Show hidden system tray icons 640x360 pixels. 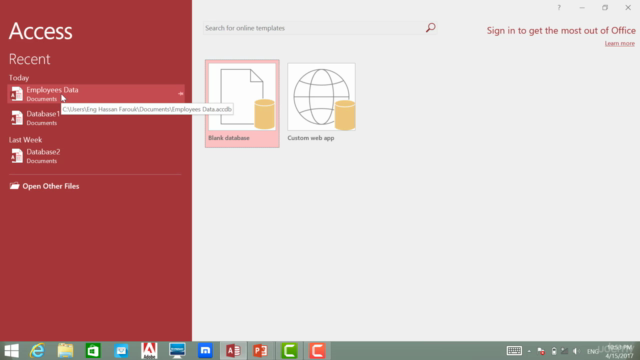coord(529,351)
